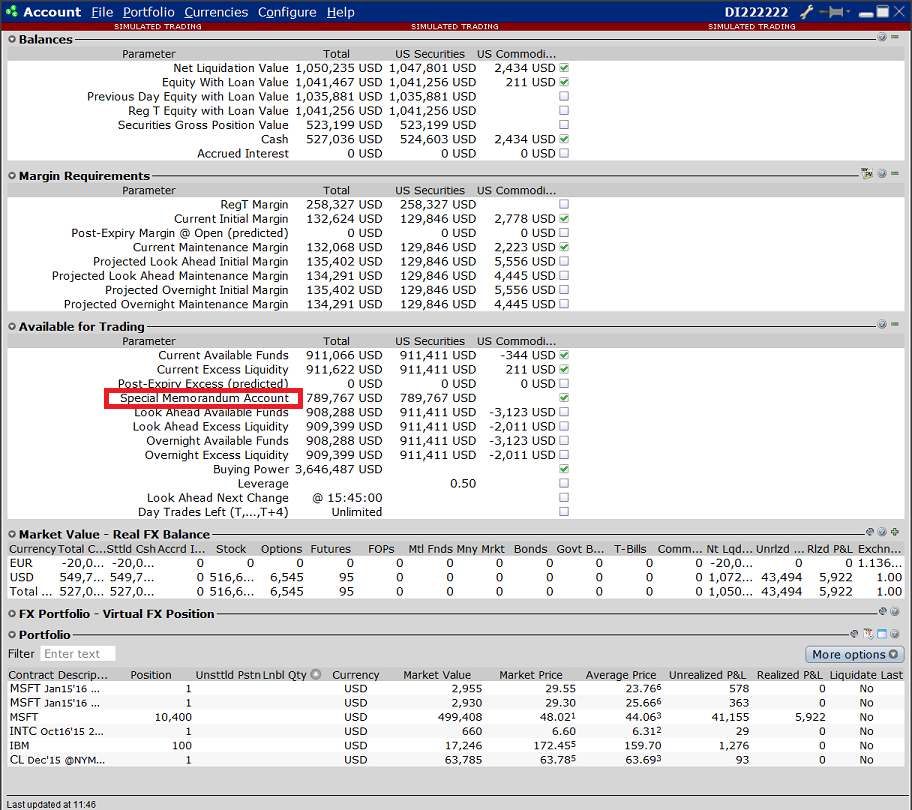The width and height of the screenshot is (912, 810).
Task: Uncheck the Current Available Funds checkbox
Action: (564, 355)
